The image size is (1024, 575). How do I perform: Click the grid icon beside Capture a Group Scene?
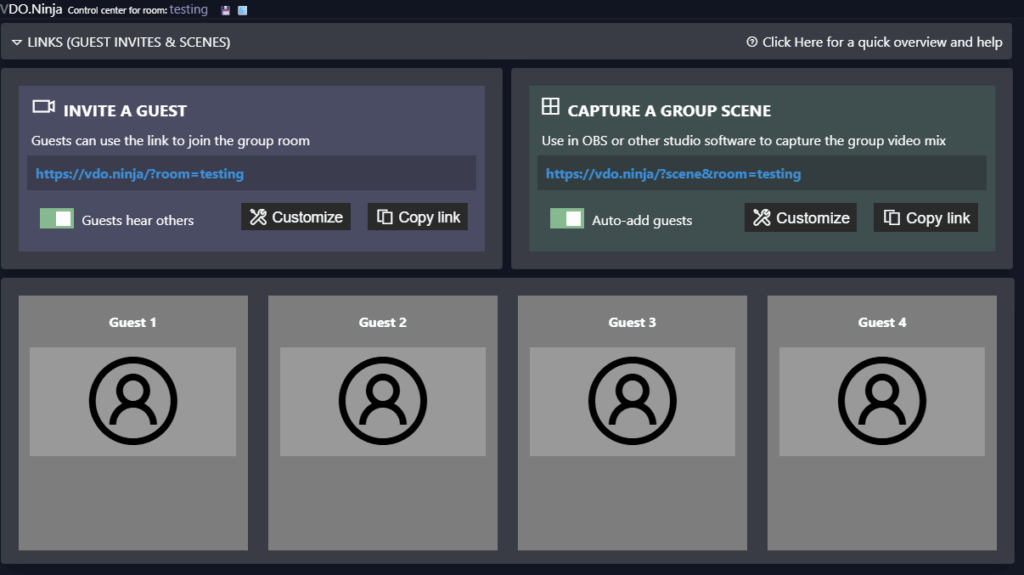click(x=550, y=107)
